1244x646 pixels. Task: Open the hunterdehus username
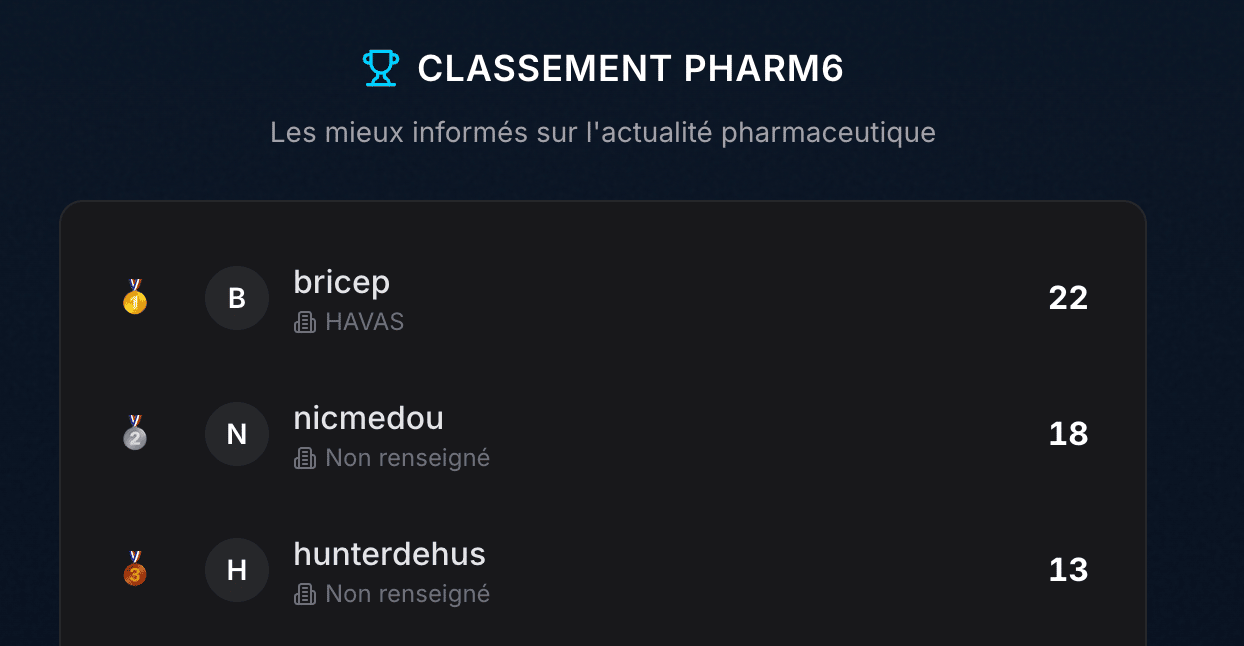click(389, 554)
